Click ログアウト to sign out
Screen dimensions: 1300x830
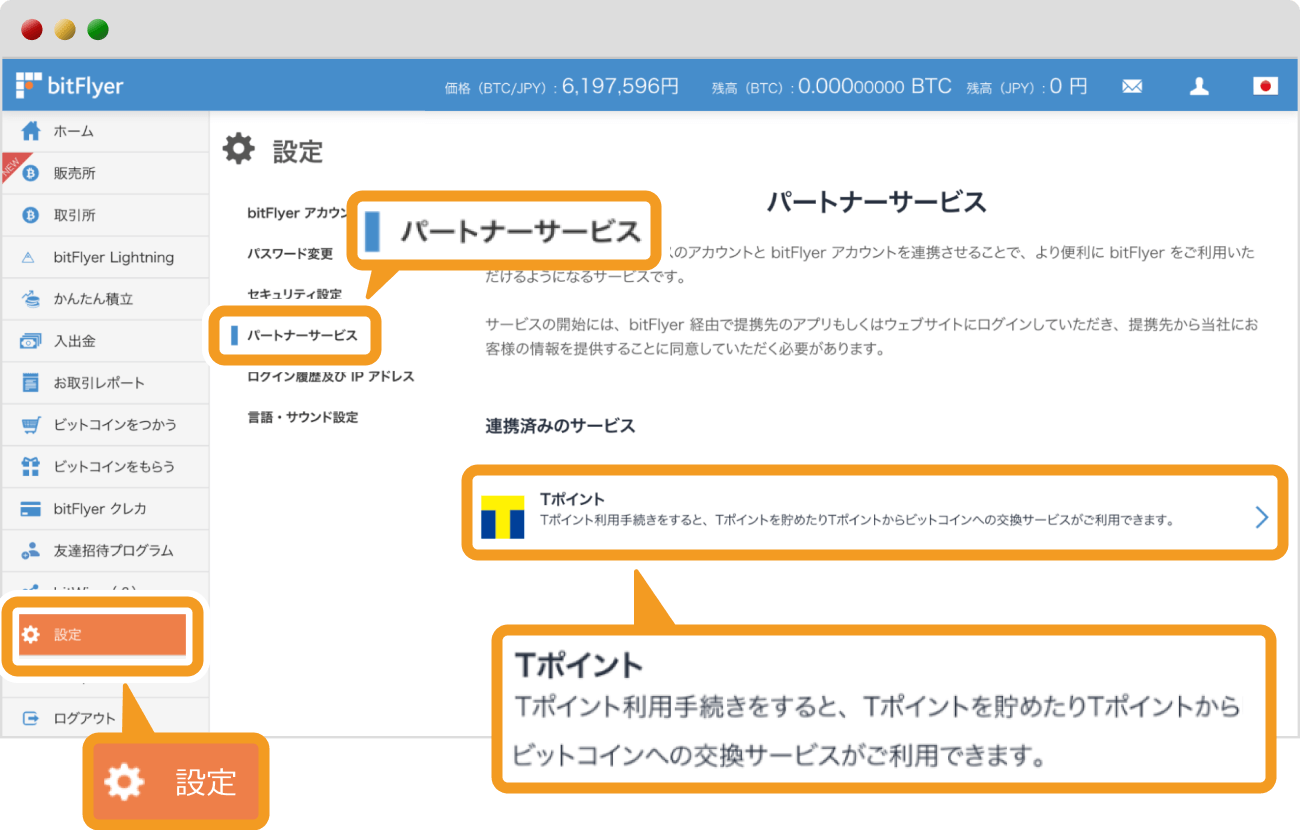coord(84,718)
